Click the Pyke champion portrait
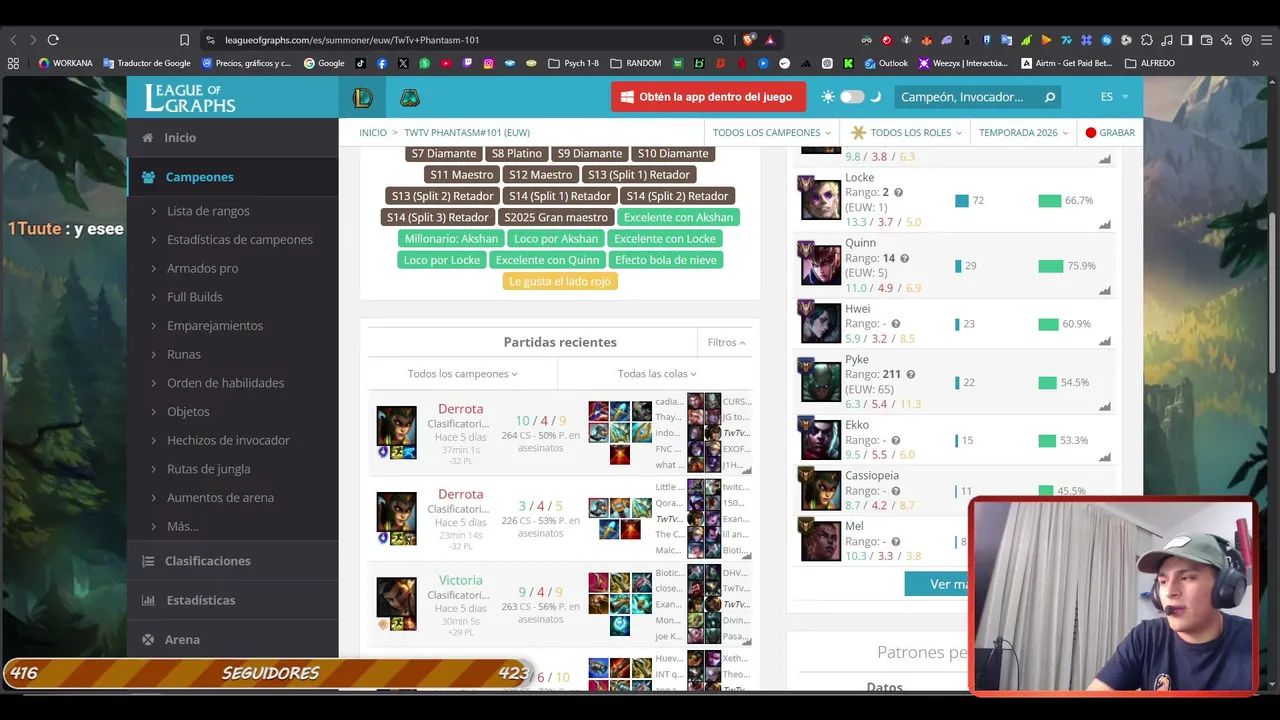Screen dimensions: 1280x720 820,380
